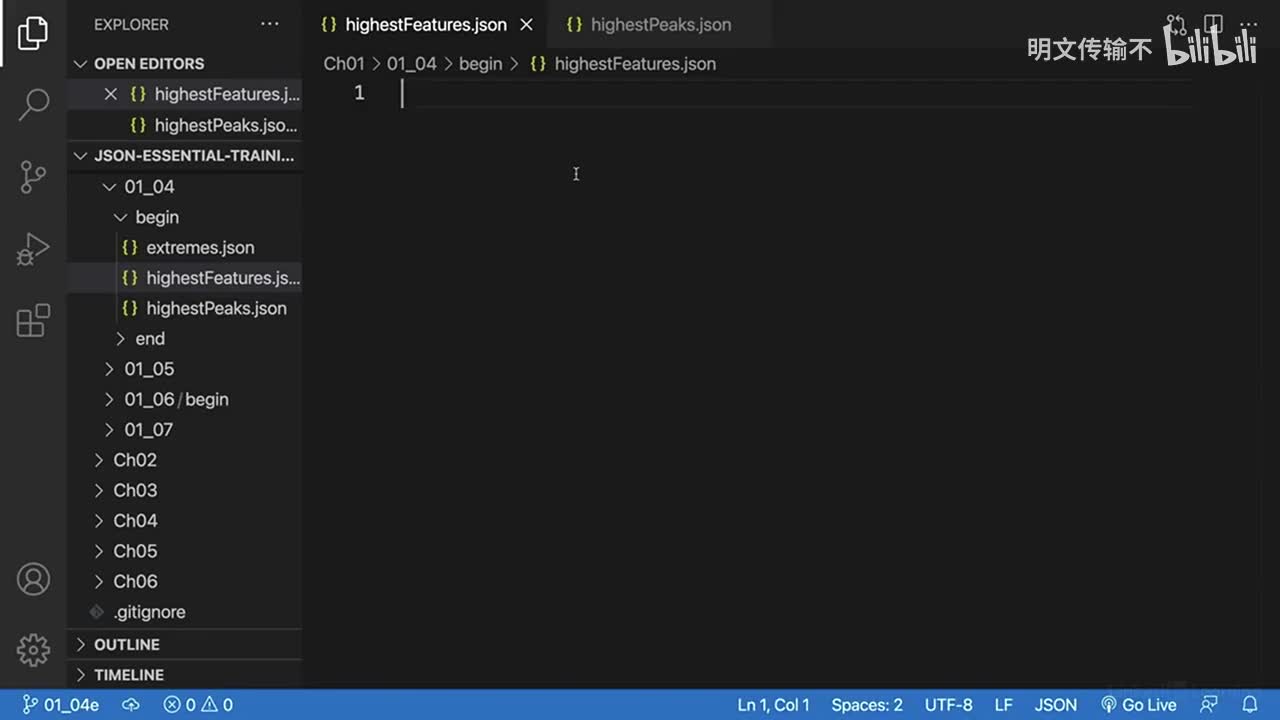Viewport: 1280px width, 720px height.
Task: Select highestFeatures.json in the file tree
Action: tap(223, 278)
